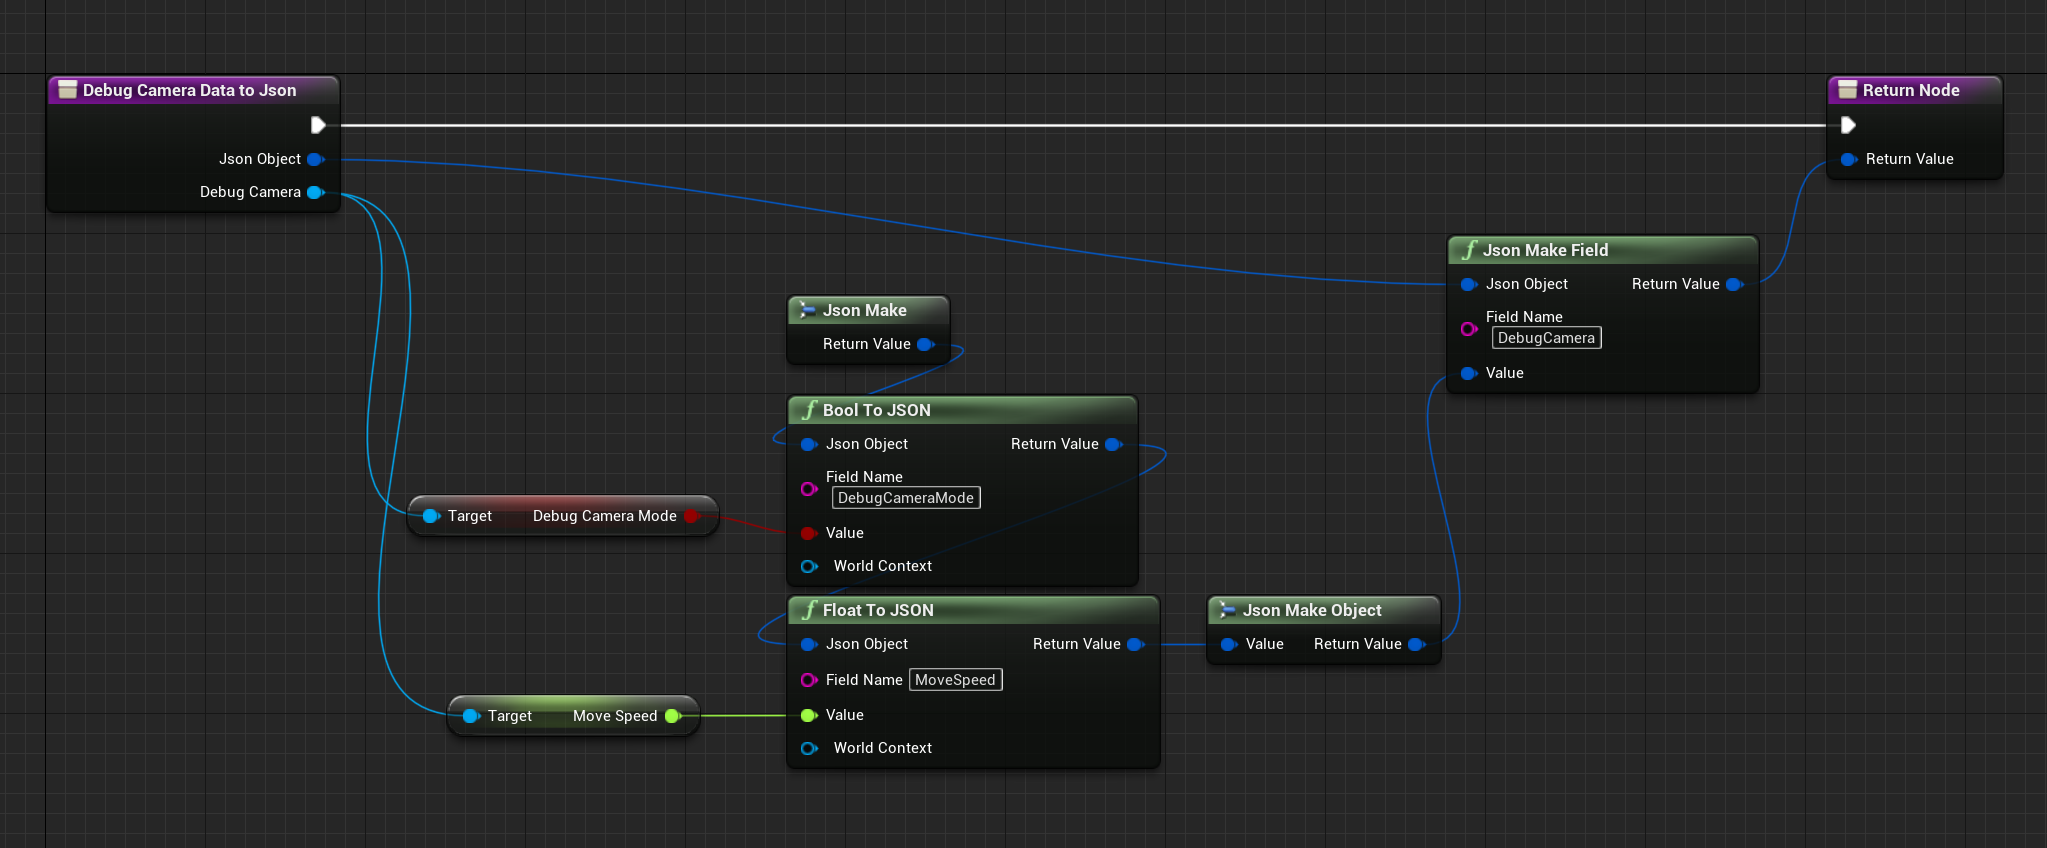Click the Json Object input pin on Float To JSON

pos(809,644)
